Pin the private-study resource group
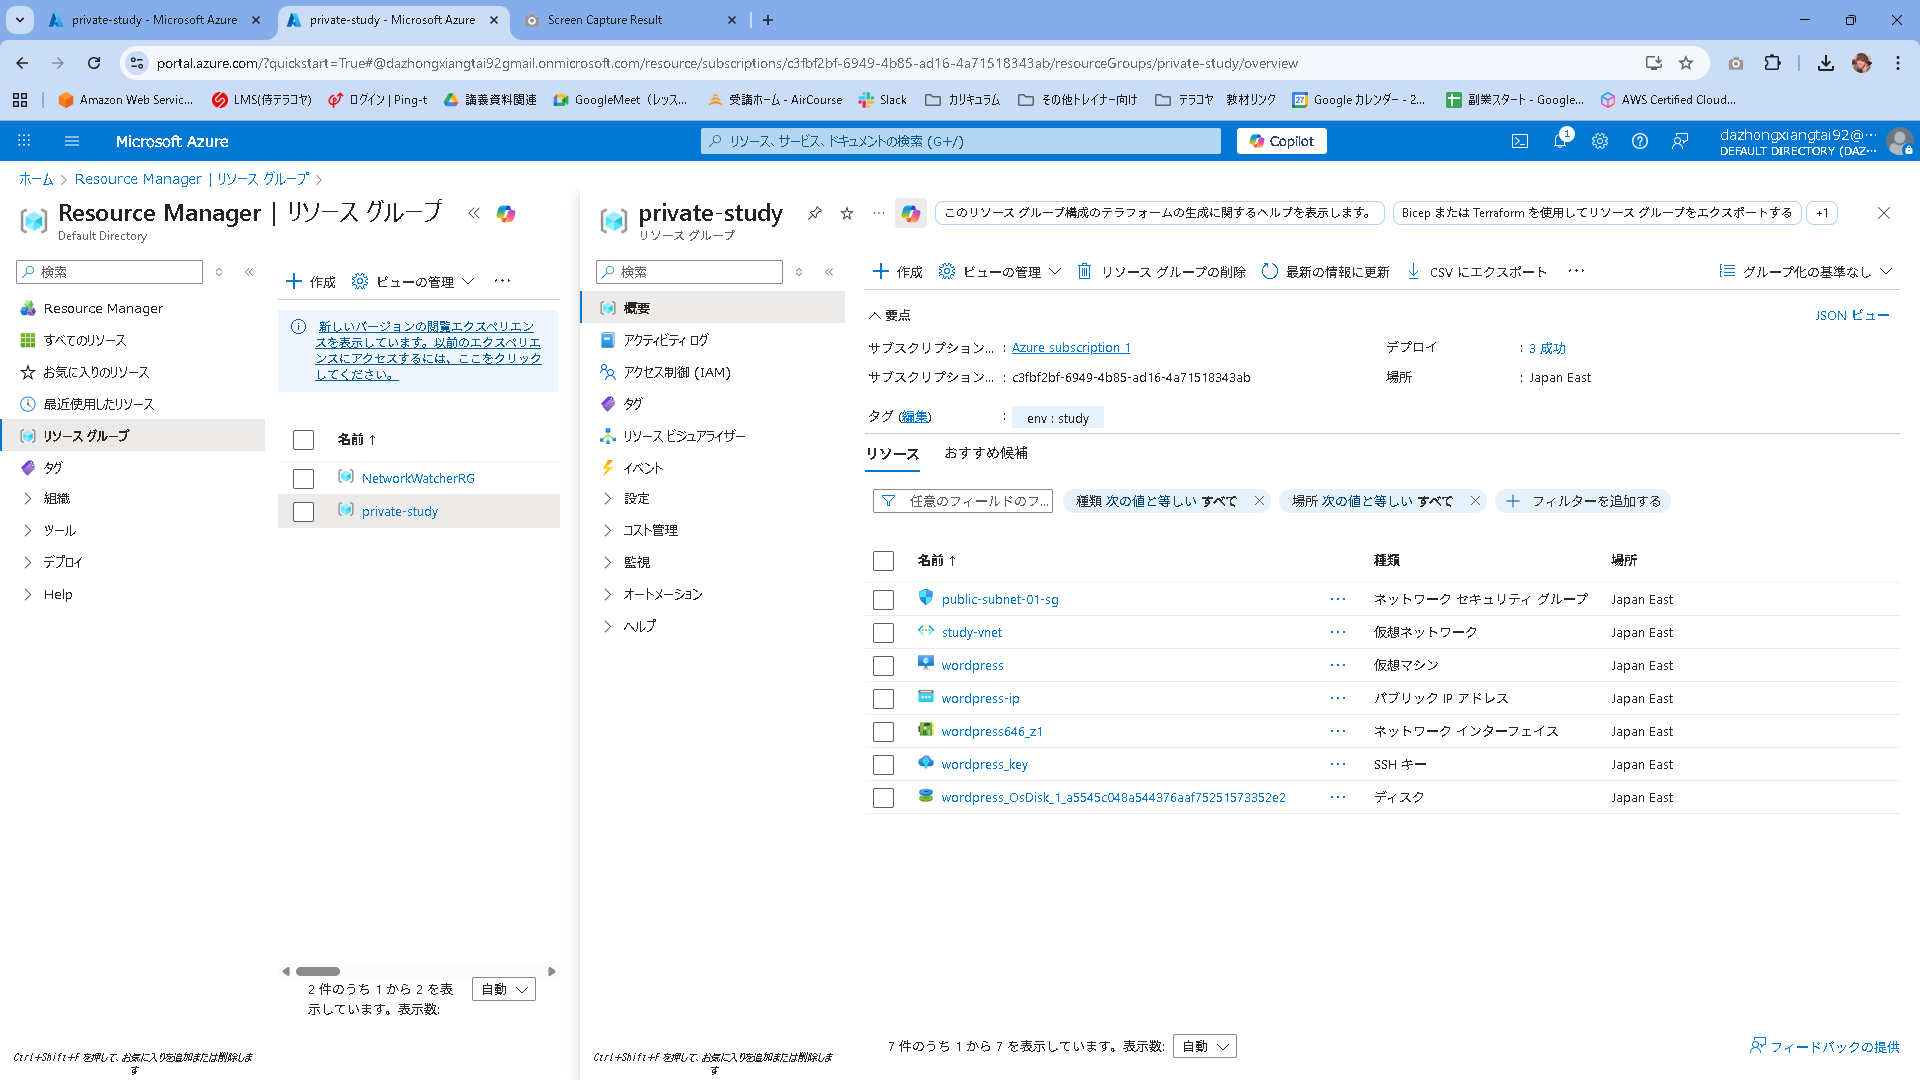 click(x=815, y=213)
